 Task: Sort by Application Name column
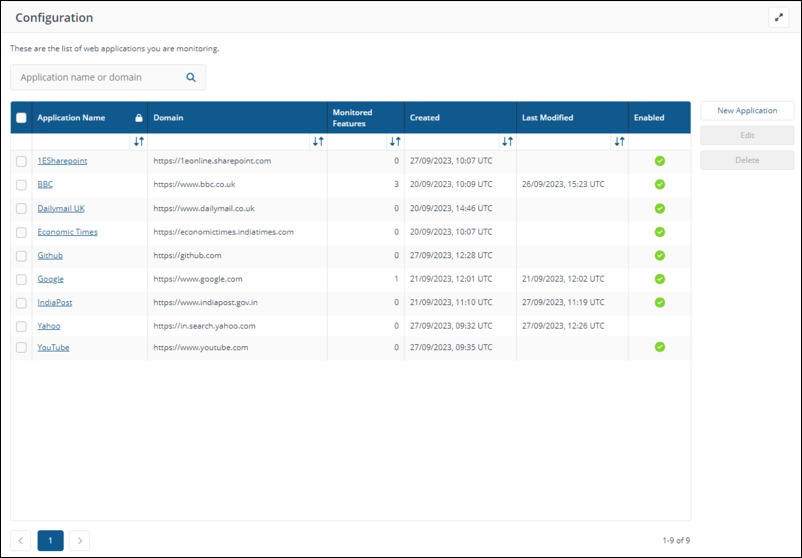tap(139, 142)
